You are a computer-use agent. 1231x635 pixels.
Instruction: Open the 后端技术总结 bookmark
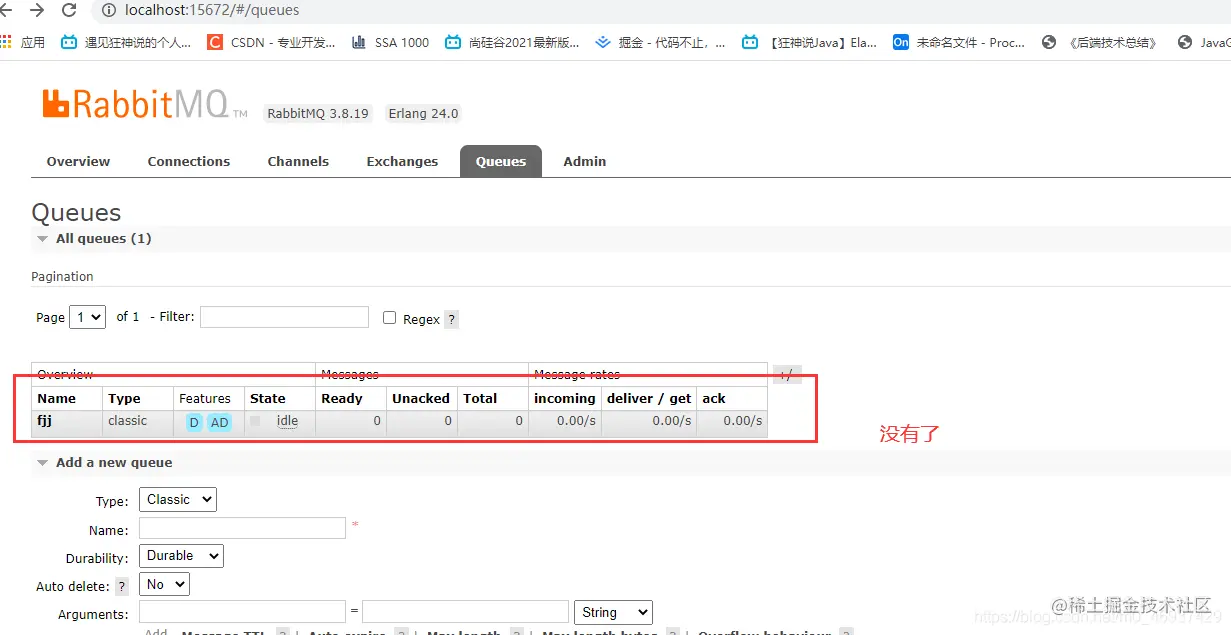(1100, 42)
